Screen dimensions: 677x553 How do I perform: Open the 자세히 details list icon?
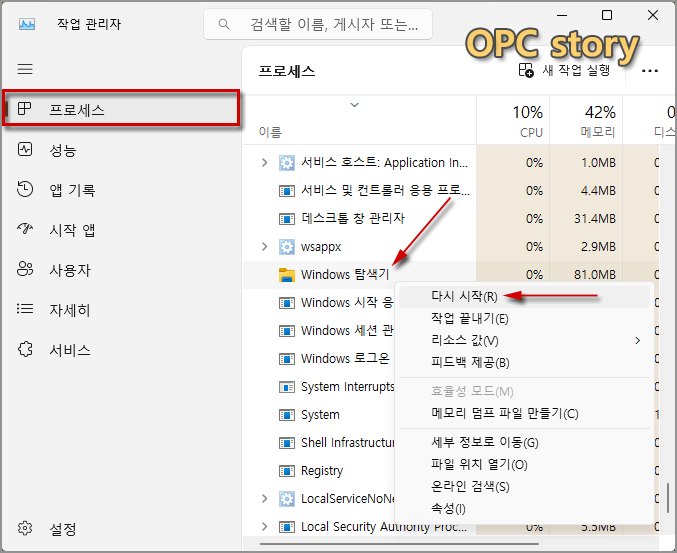[x=25, y=309]
